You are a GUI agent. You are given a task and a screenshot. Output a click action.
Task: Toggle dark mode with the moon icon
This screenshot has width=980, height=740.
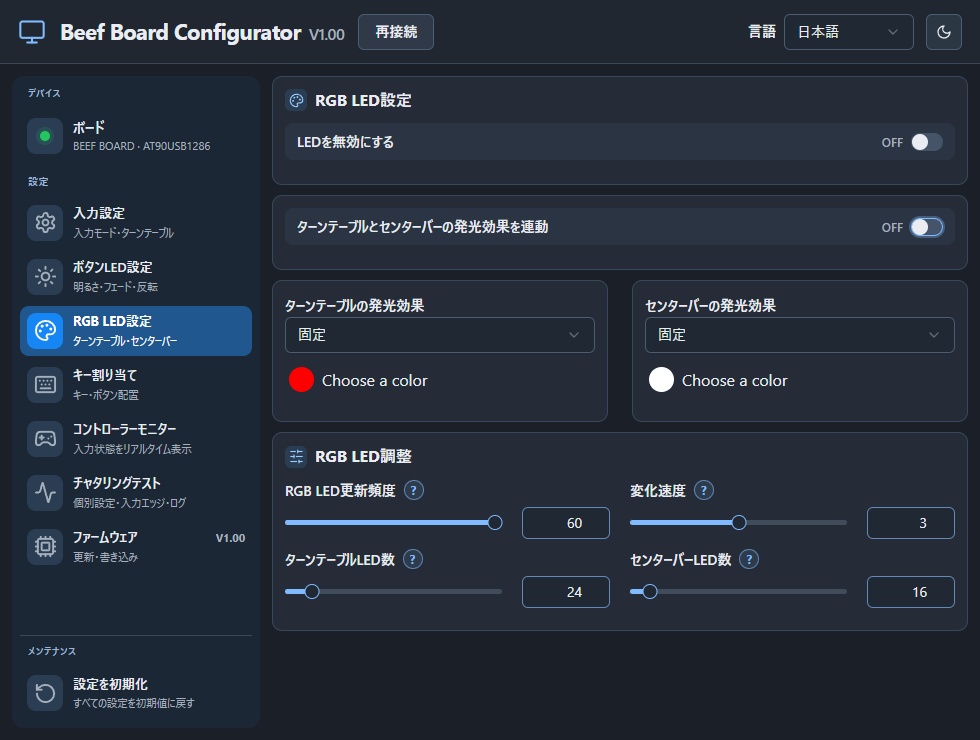click(x=943, y=32)
